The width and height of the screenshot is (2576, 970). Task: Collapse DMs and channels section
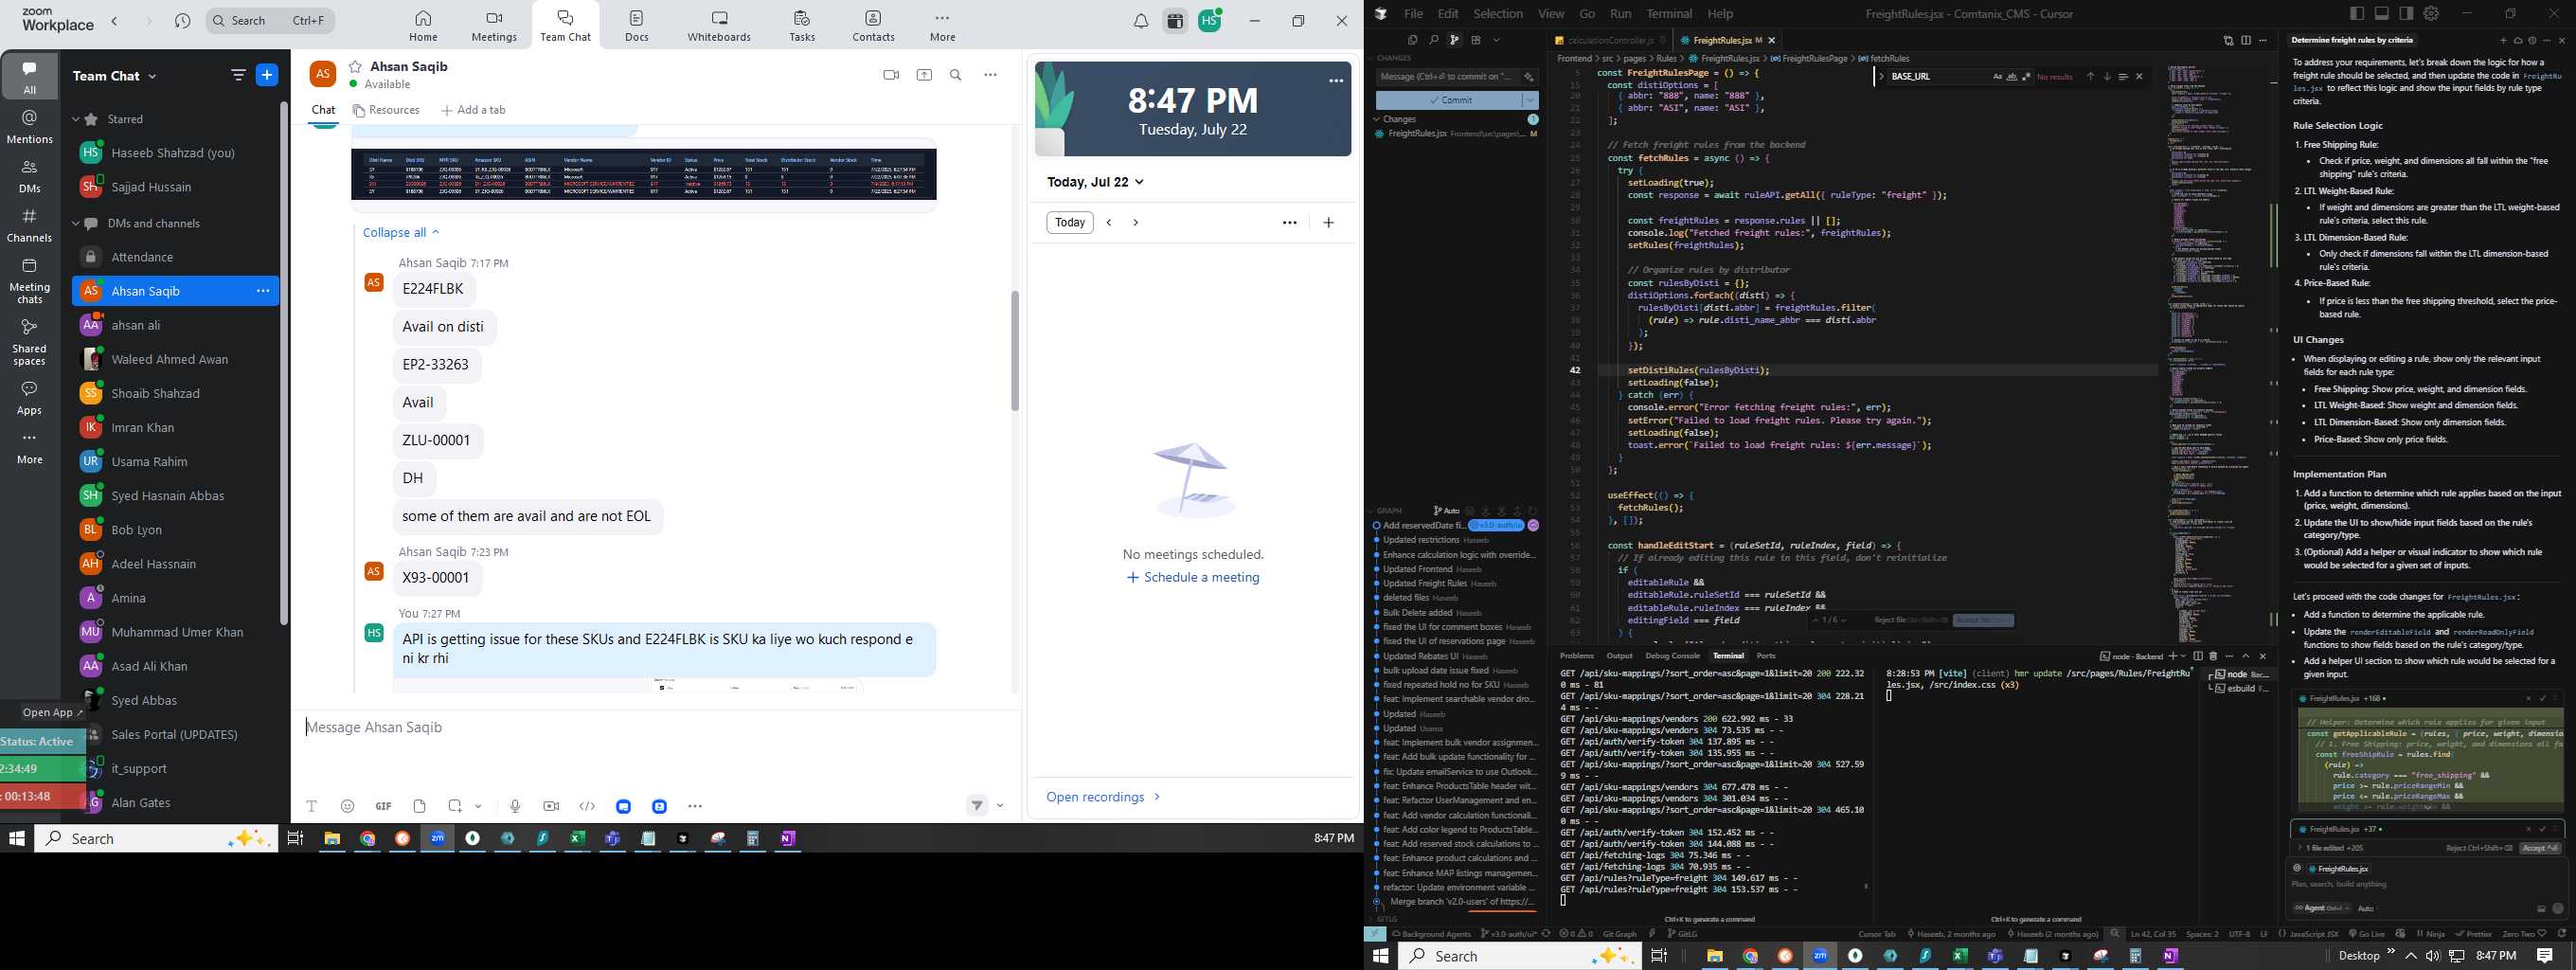[75, 223]
